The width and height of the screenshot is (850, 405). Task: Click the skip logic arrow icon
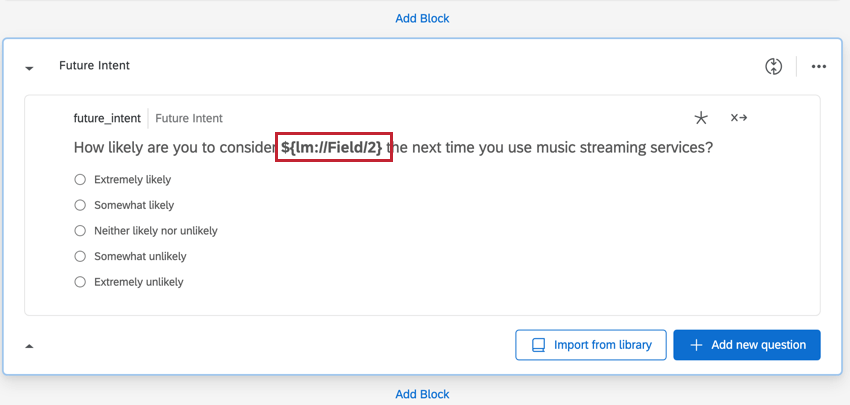click(739, 118)
